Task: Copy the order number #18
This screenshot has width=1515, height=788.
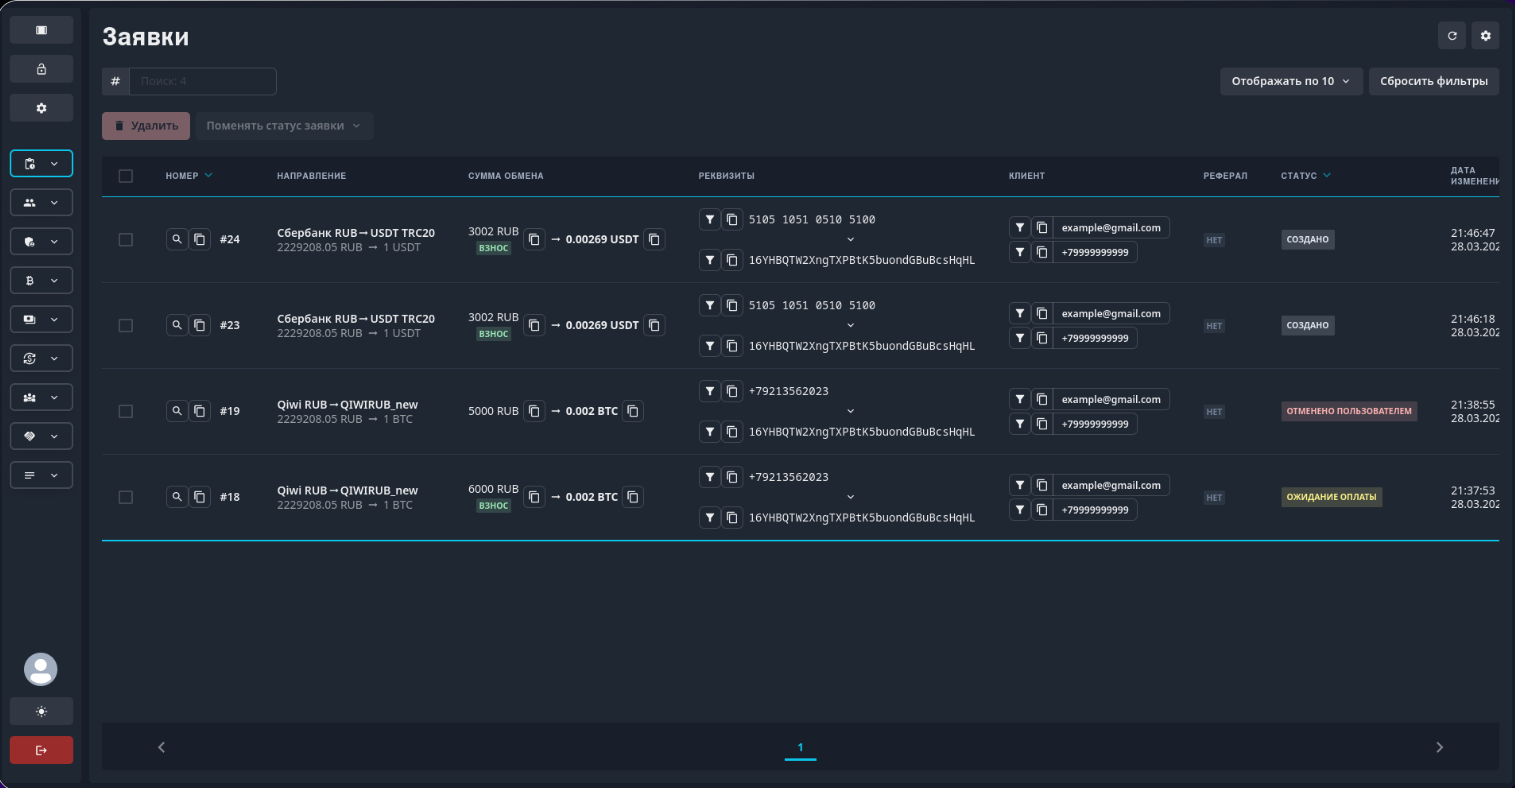Action: pyautogui.click(x=200, y=497)
